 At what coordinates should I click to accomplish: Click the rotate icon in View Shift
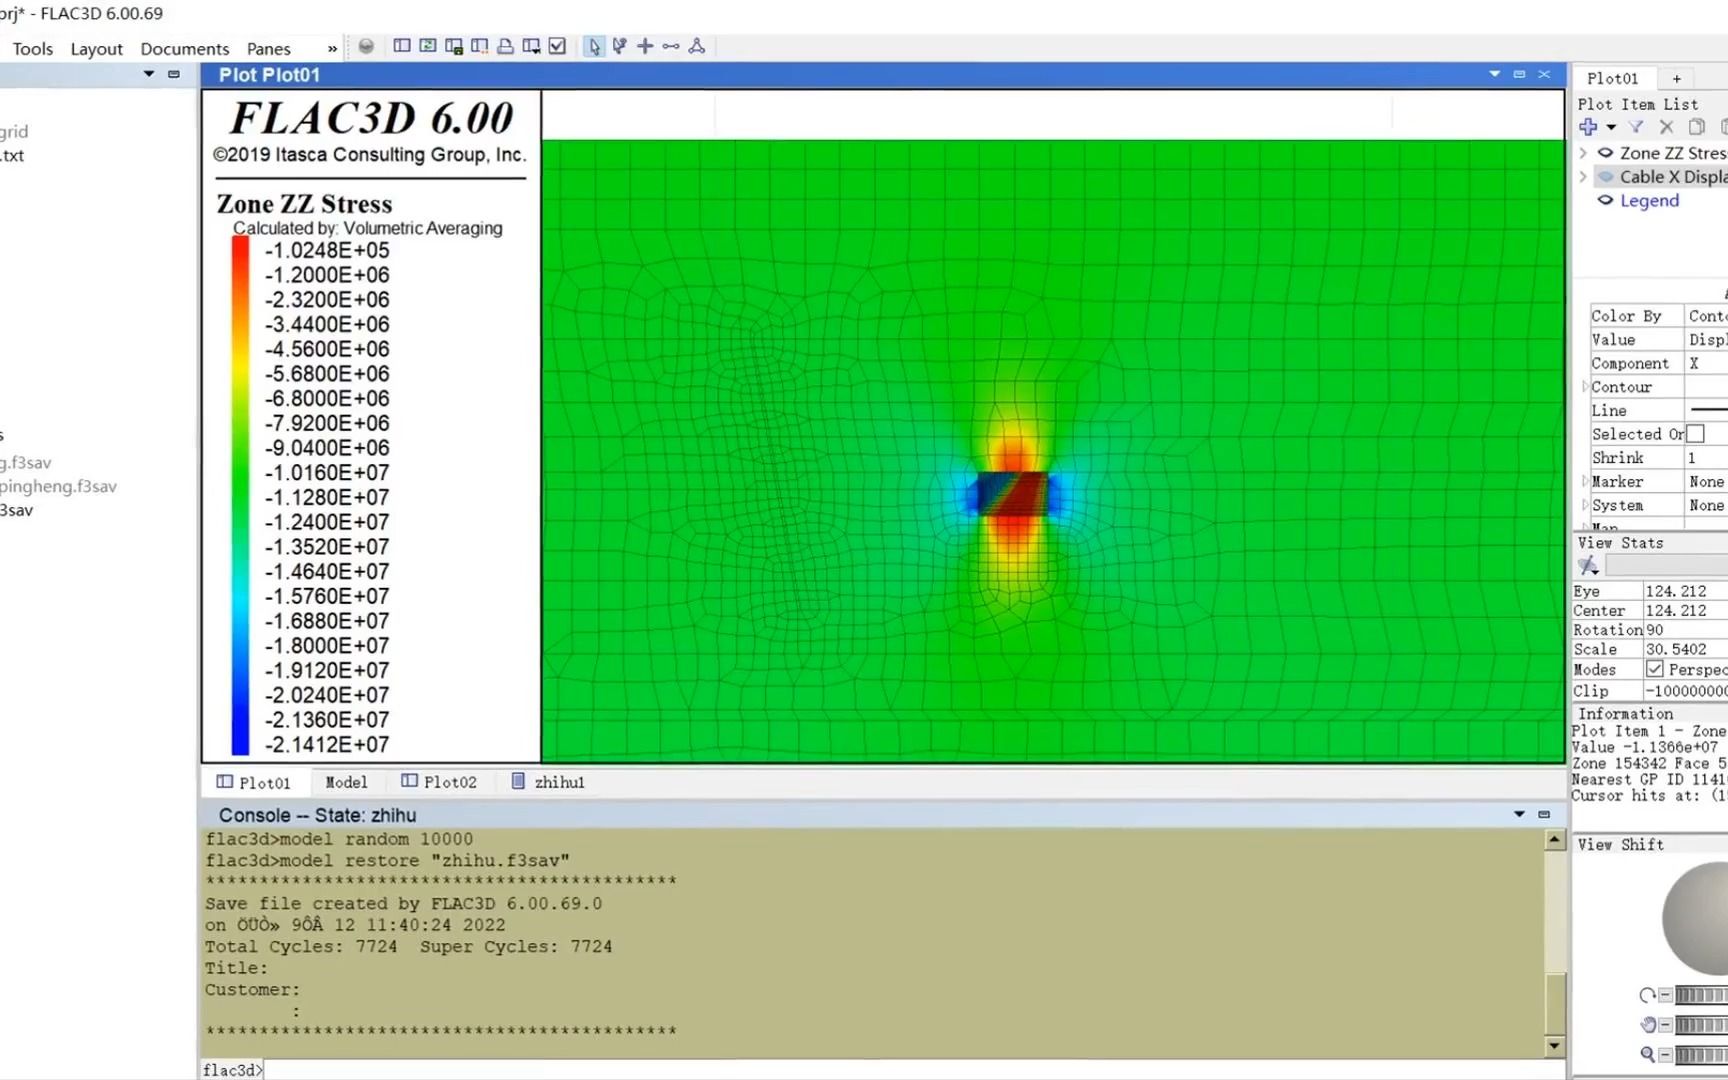1647,995
